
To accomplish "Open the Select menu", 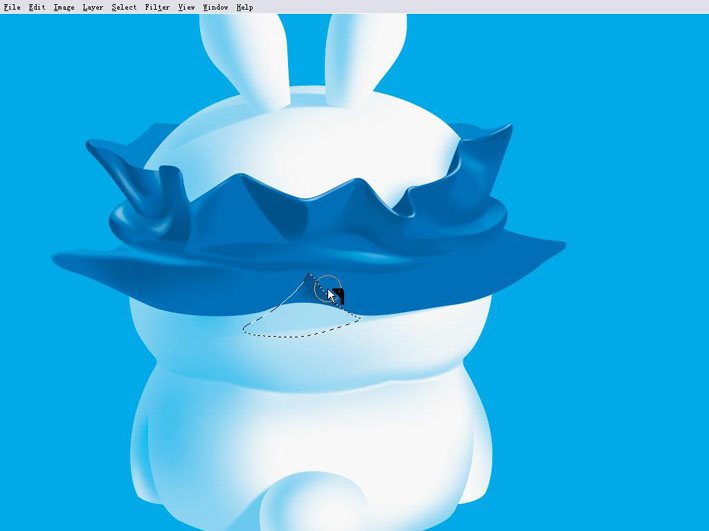I will pos(124,7).
